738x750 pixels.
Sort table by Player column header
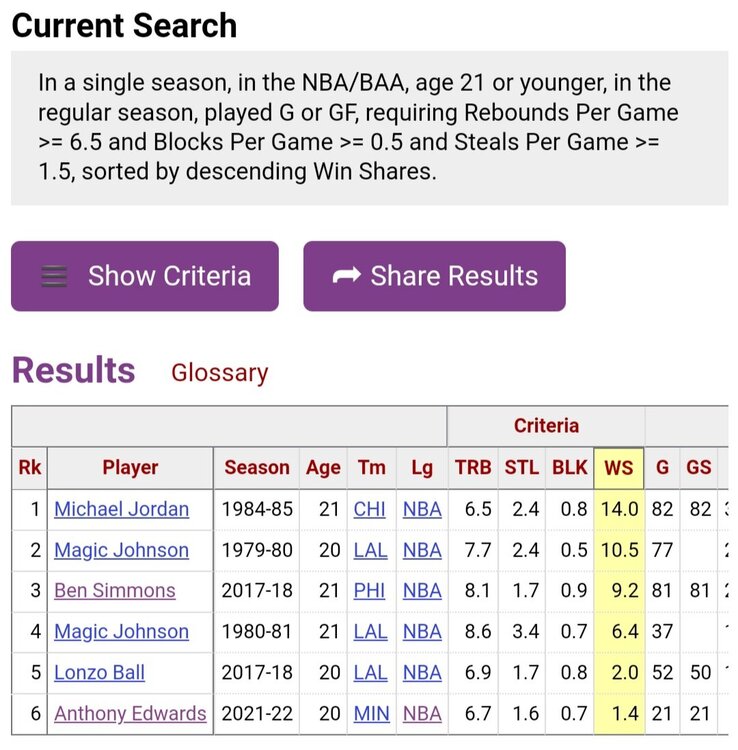(x=130, y=467)
